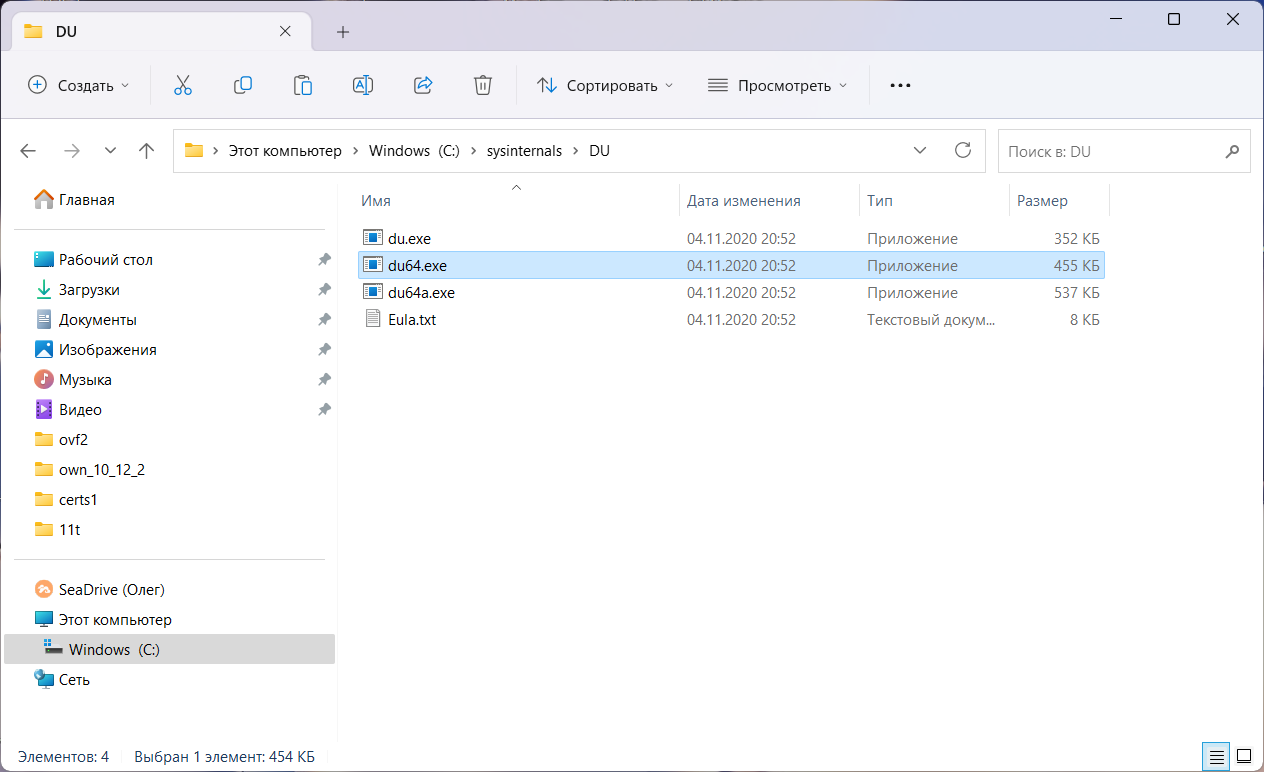This screenshot has height=772, width=1264.
Task: Click the SeaDrive cloud icon
Action: (x=44, y=589)
